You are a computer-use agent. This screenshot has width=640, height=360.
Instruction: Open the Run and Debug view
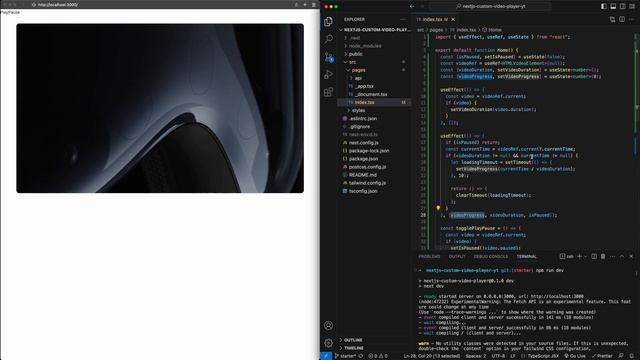(328, 74)
